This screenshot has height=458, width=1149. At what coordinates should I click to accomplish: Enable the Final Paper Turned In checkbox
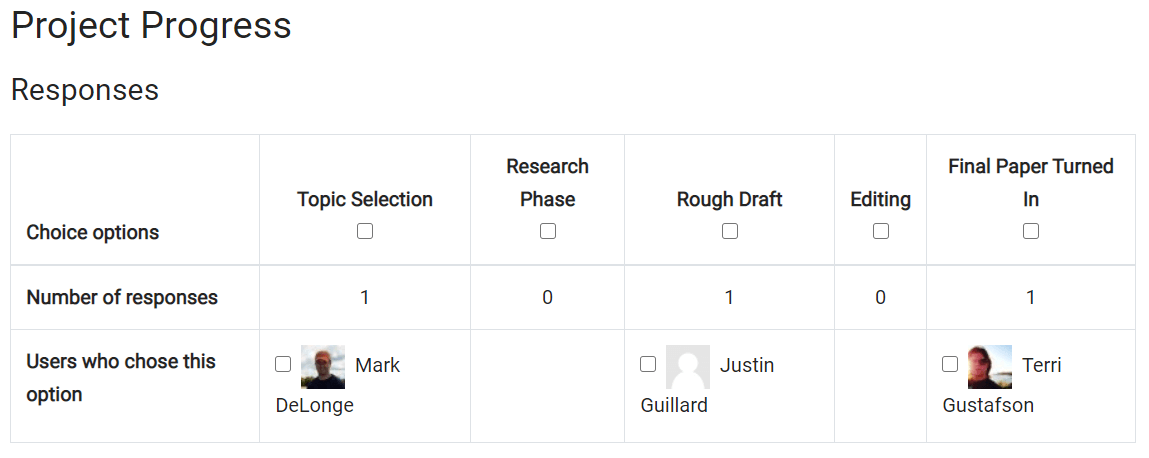[1031, 232]
